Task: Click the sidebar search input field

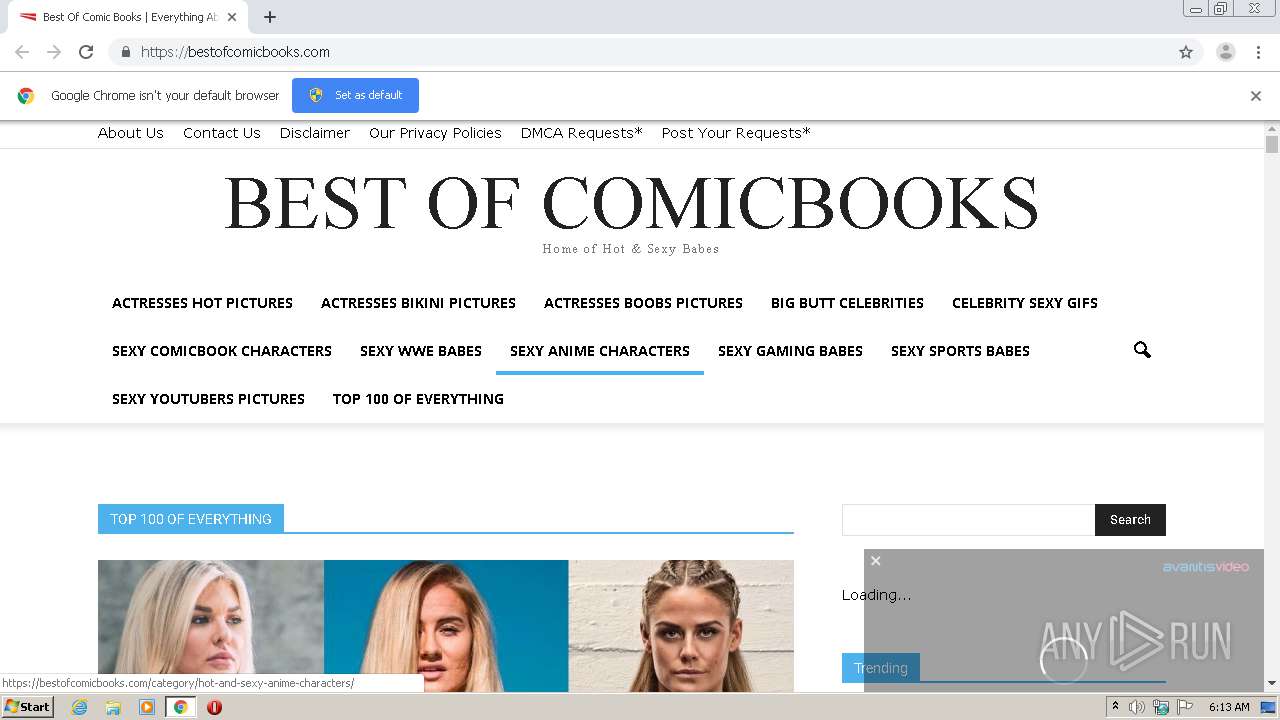Action: (968, 520)
